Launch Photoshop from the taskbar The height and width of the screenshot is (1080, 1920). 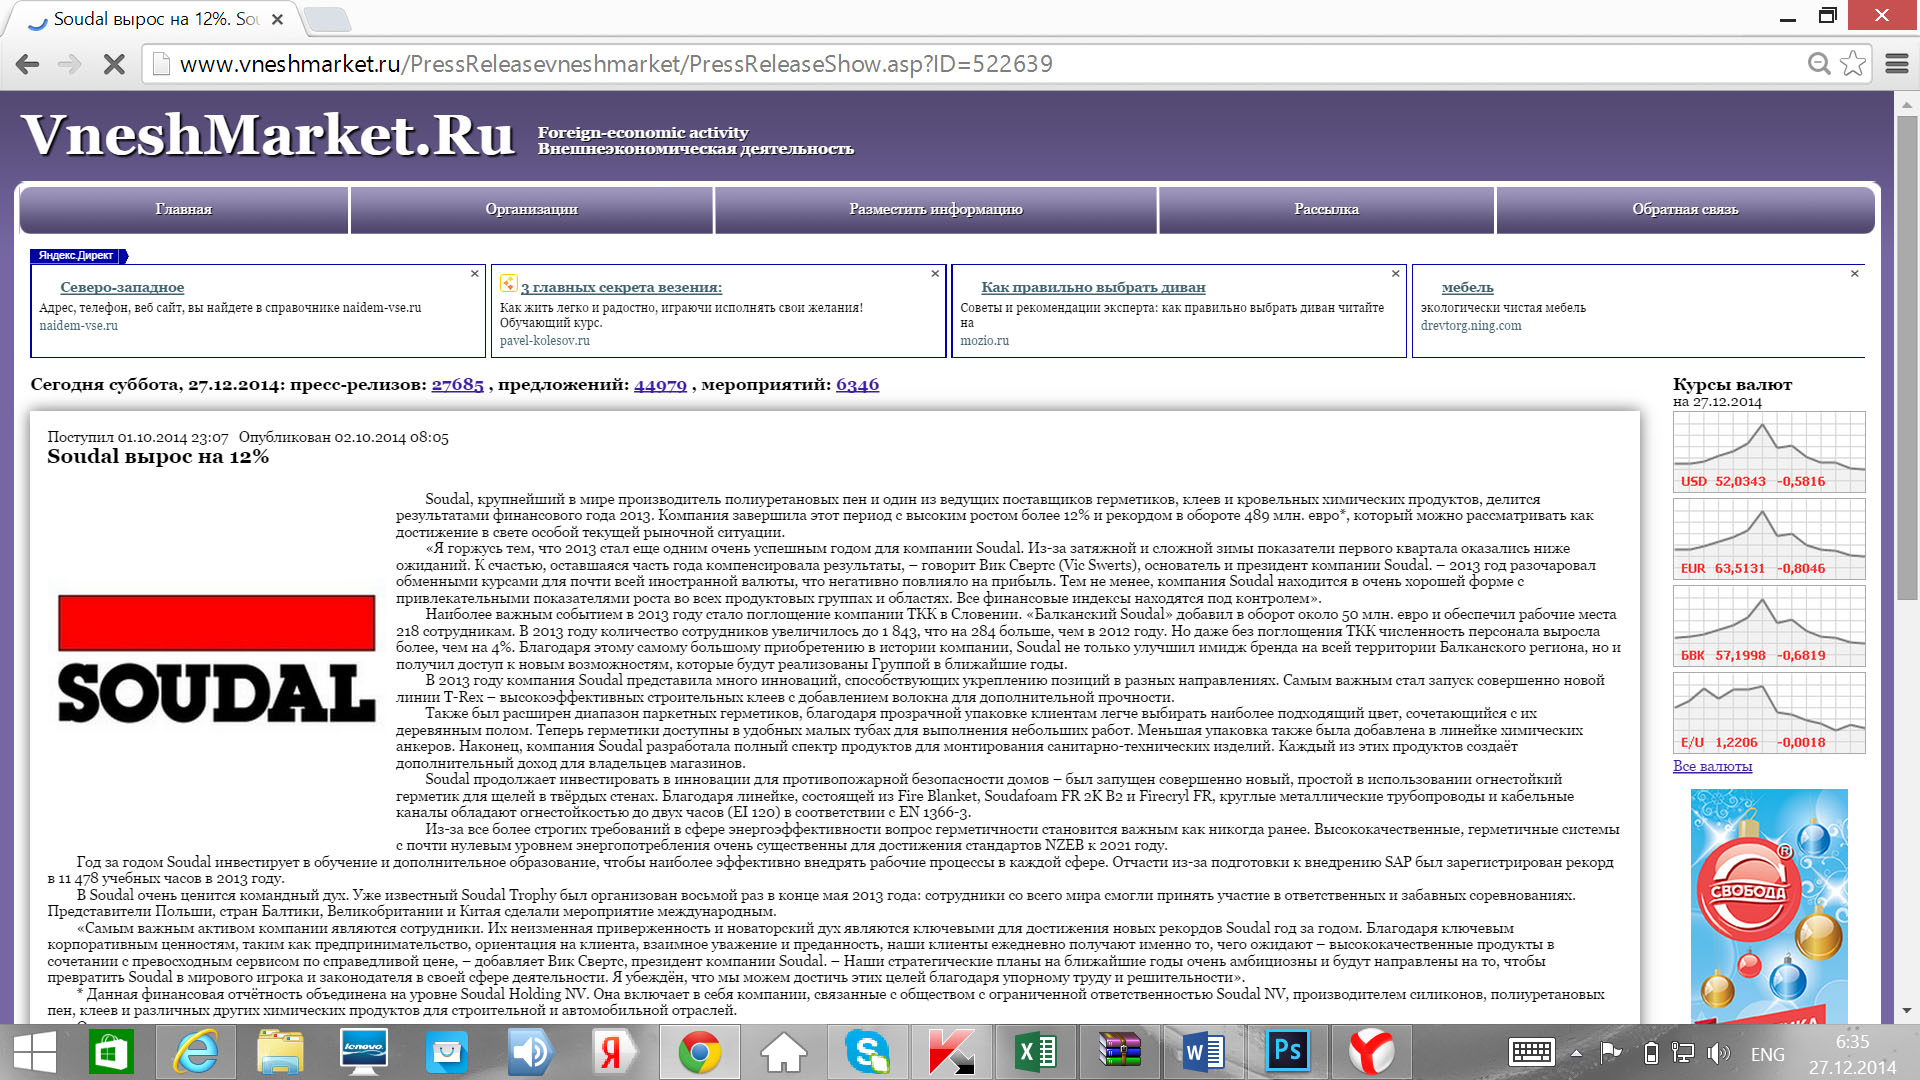(1288, 1053)
